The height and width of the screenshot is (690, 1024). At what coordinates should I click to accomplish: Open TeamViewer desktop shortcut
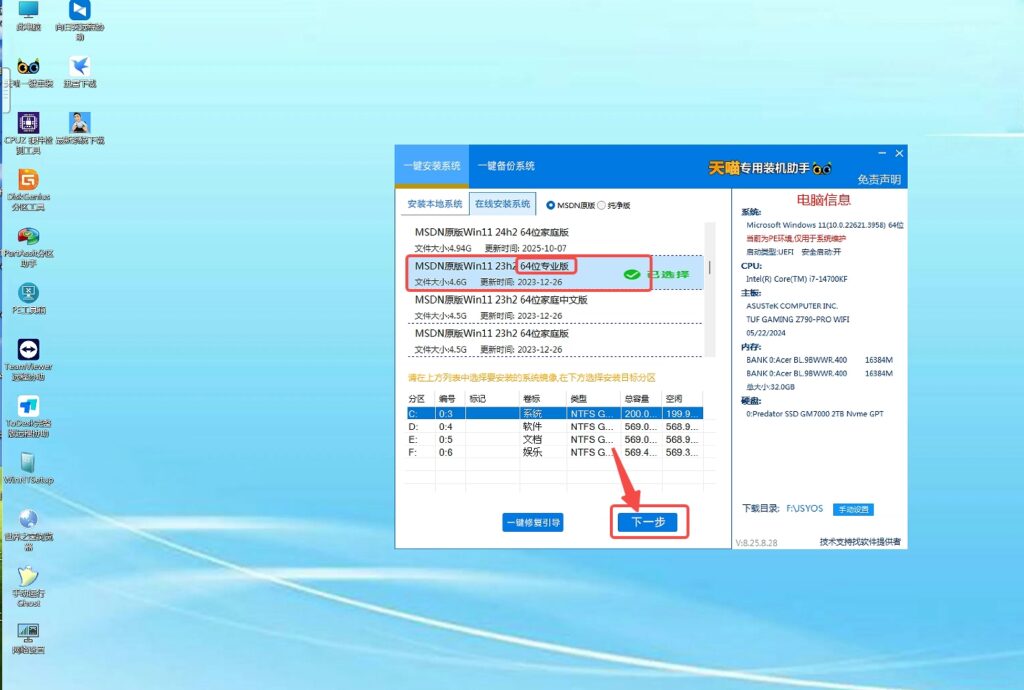(28, 351)
